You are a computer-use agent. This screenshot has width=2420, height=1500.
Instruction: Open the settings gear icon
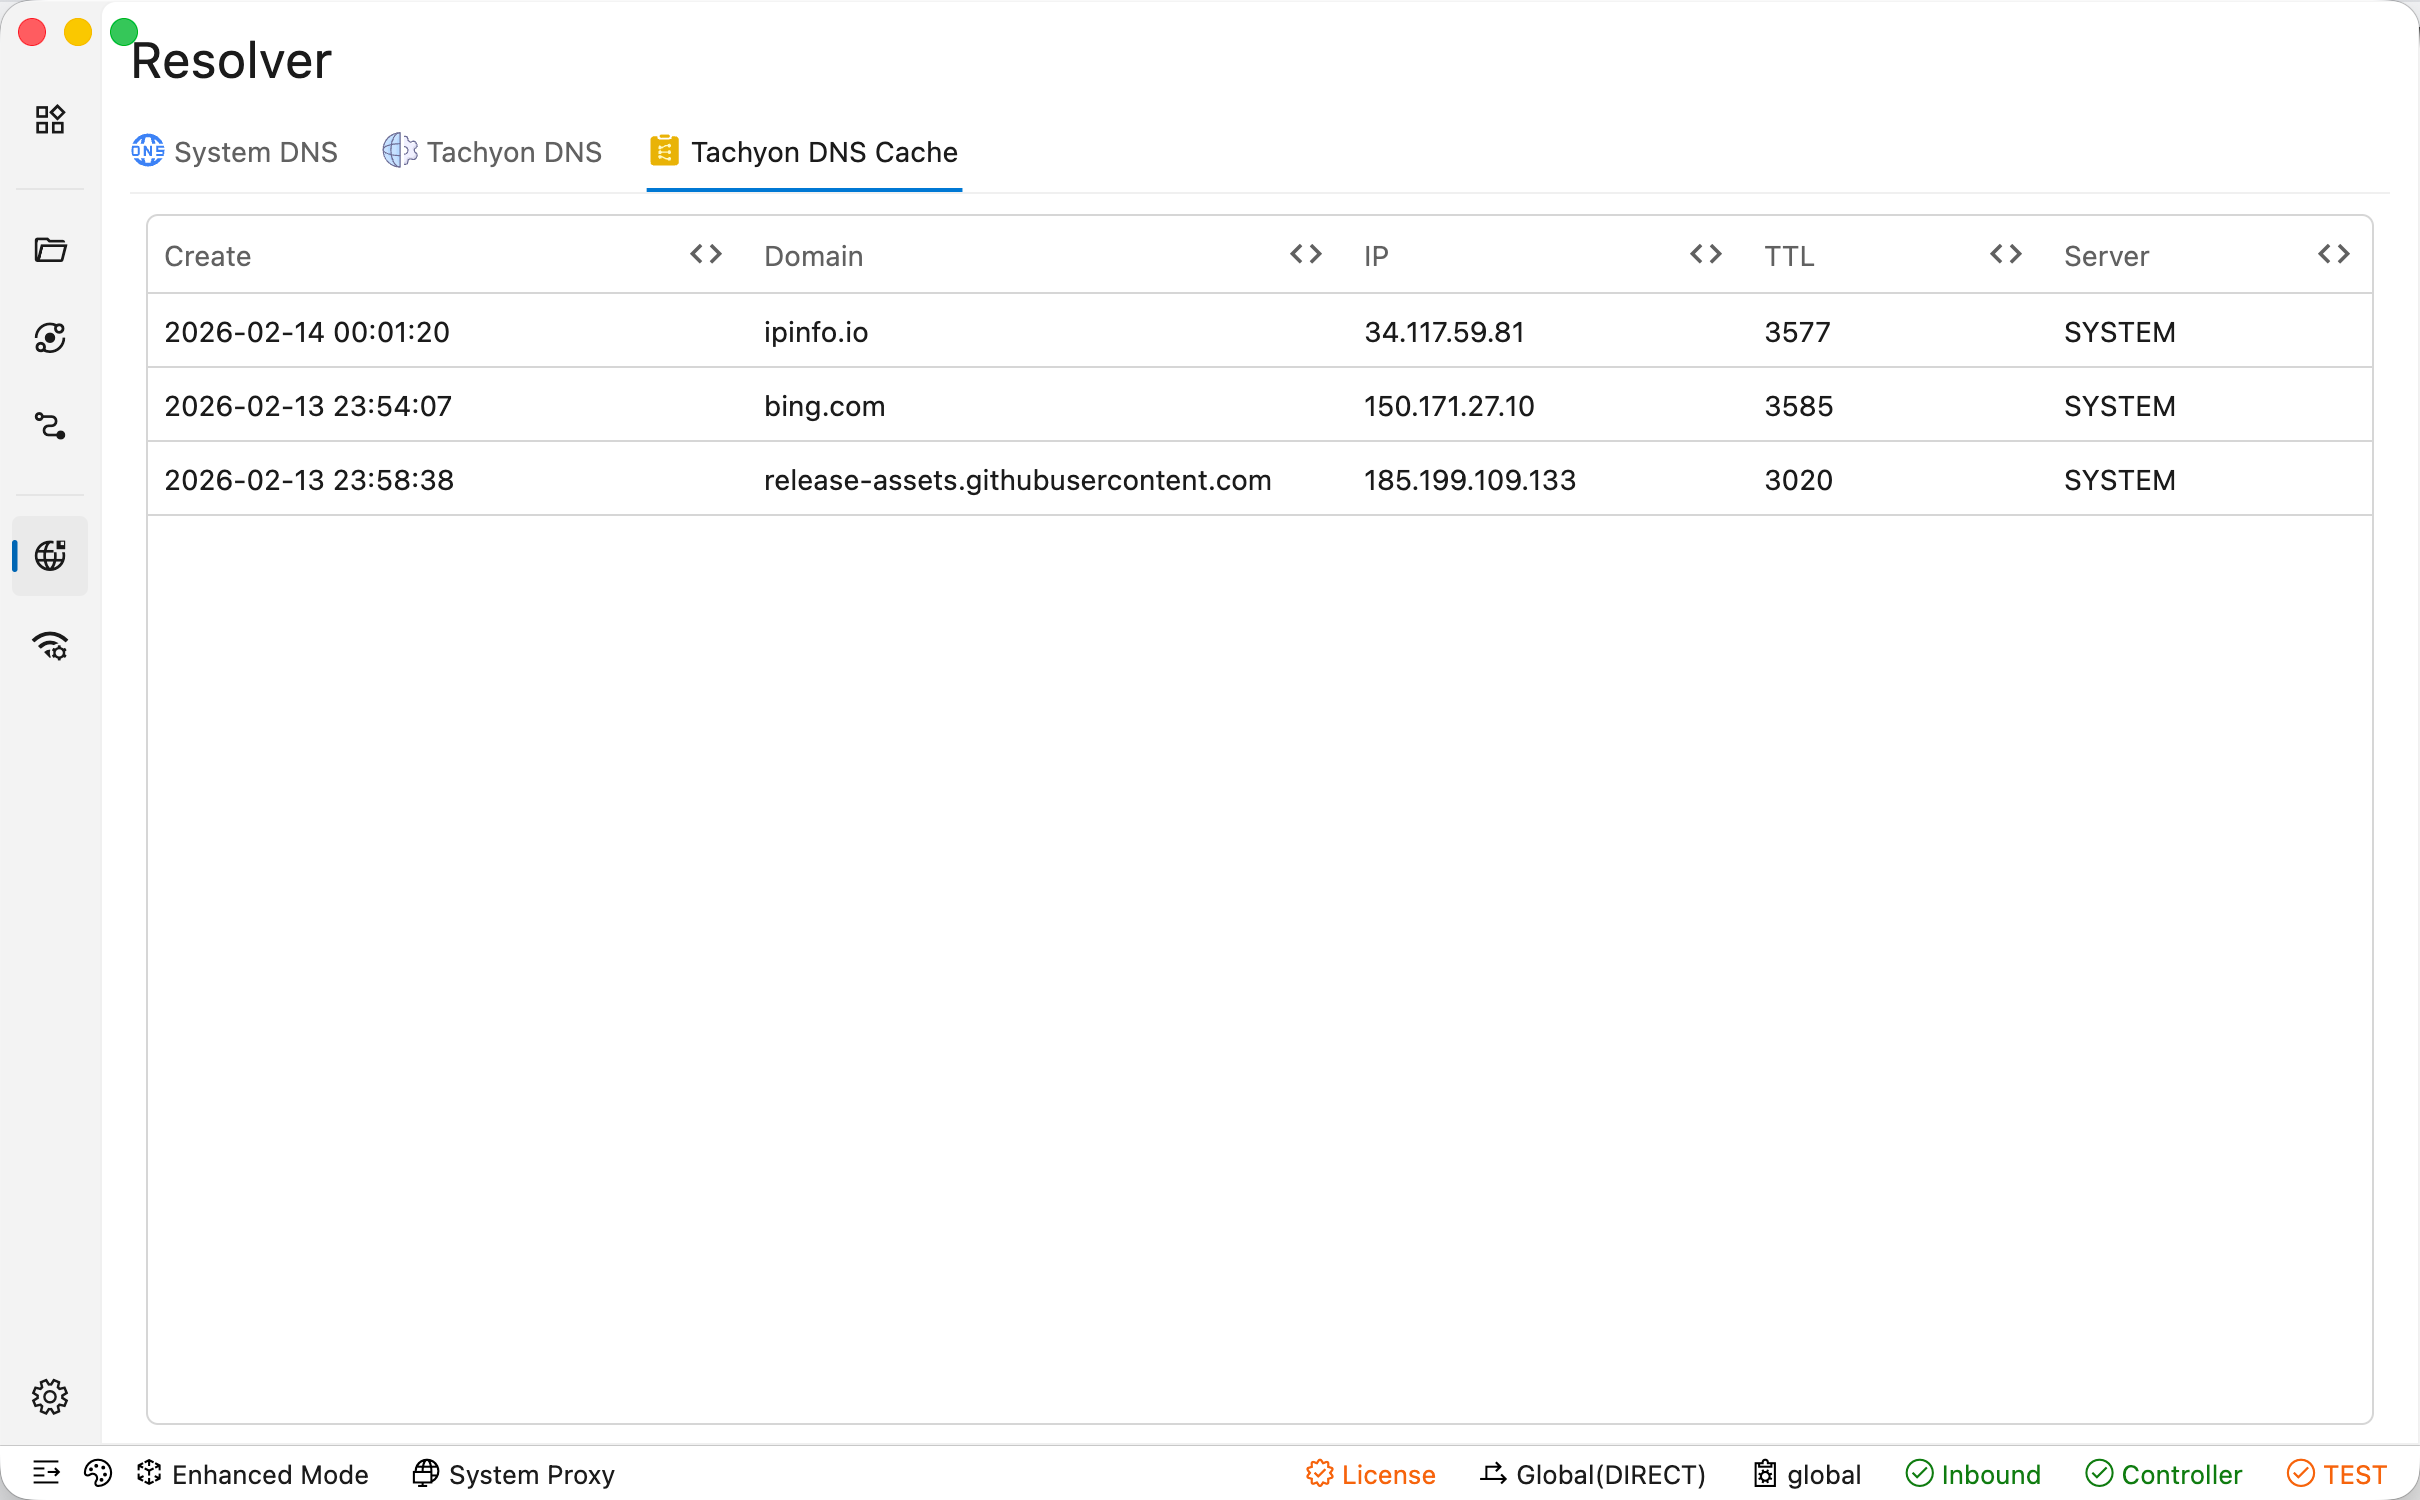pos(50,1396)
